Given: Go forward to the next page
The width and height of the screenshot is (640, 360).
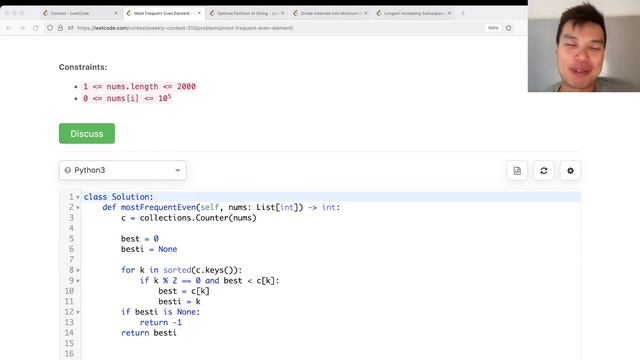Looking at the screenshot, I should (22, 28).
